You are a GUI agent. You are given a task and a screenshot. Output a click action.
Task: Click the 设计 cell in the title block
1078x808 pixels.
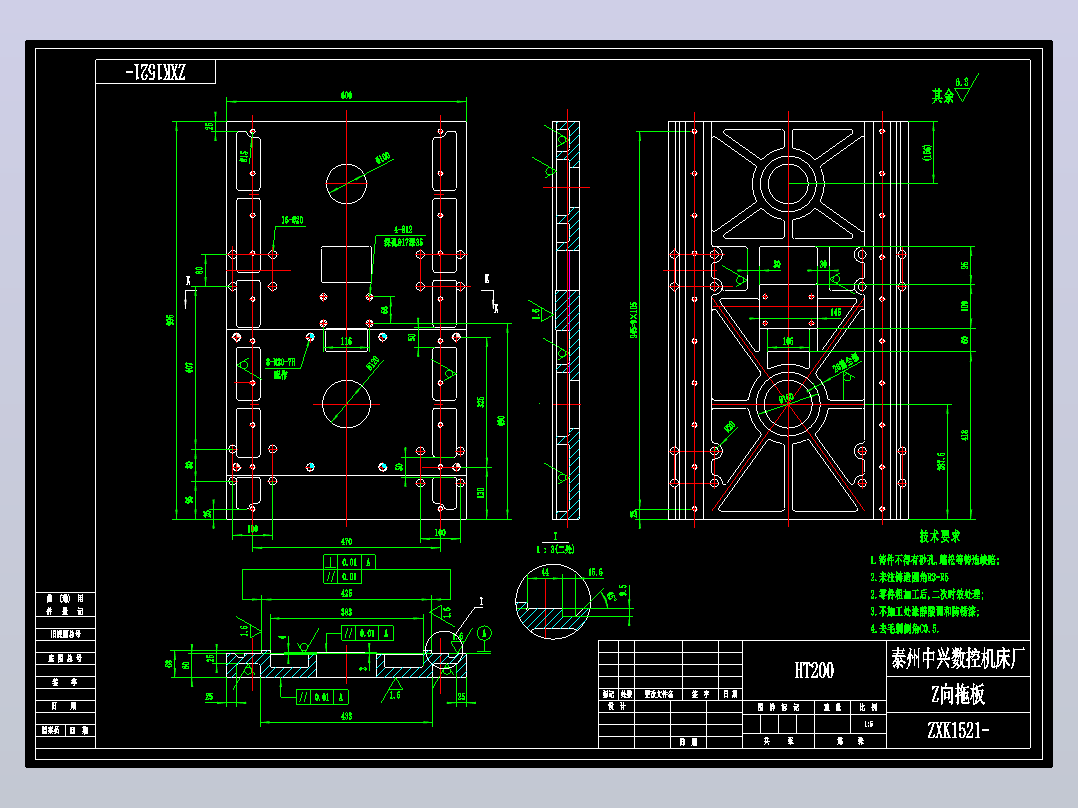click(617, 706)
